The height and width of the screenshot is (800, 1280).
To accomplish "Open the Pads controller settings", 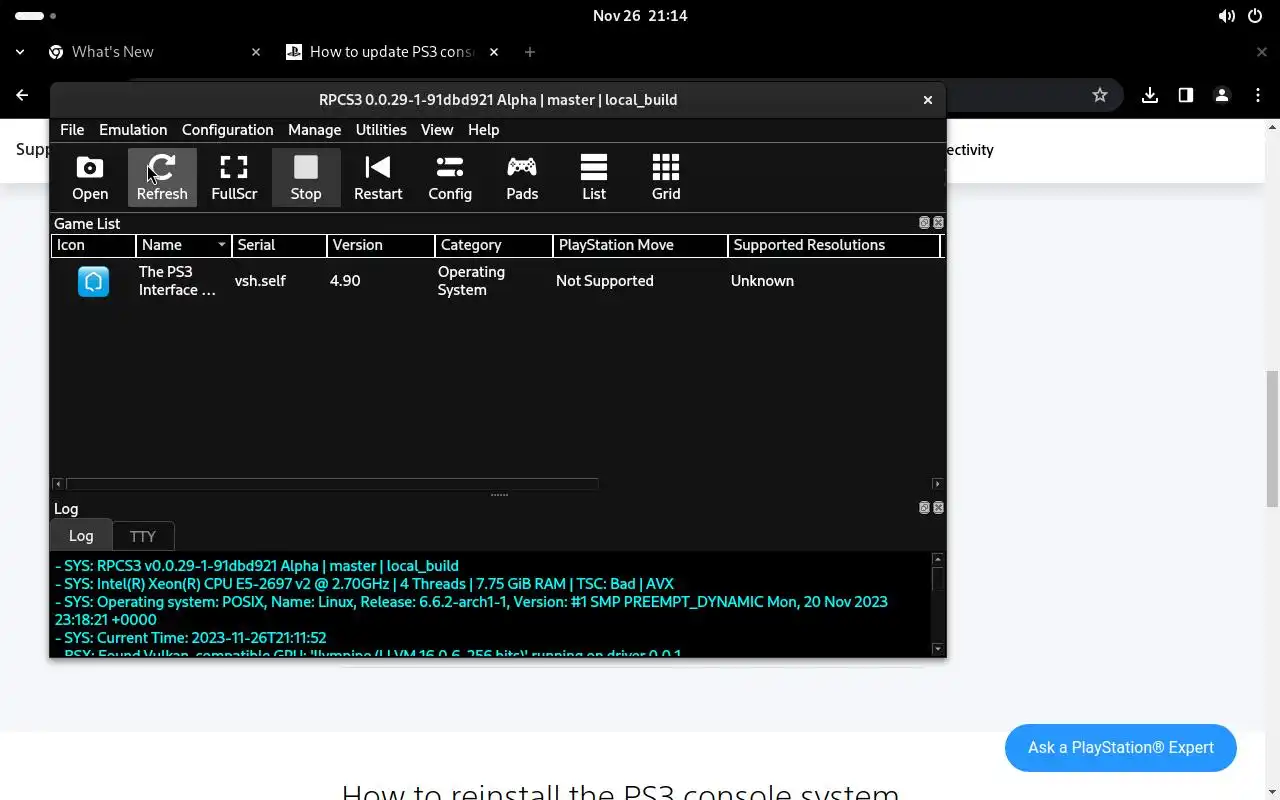I will coord(522,178).
